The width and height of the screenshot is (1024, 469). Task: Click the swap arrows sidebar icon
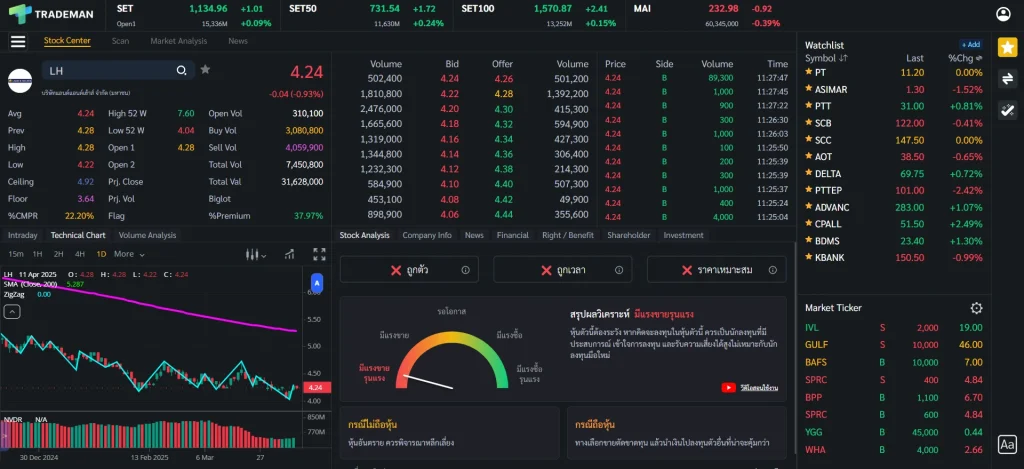[1007, 79]
